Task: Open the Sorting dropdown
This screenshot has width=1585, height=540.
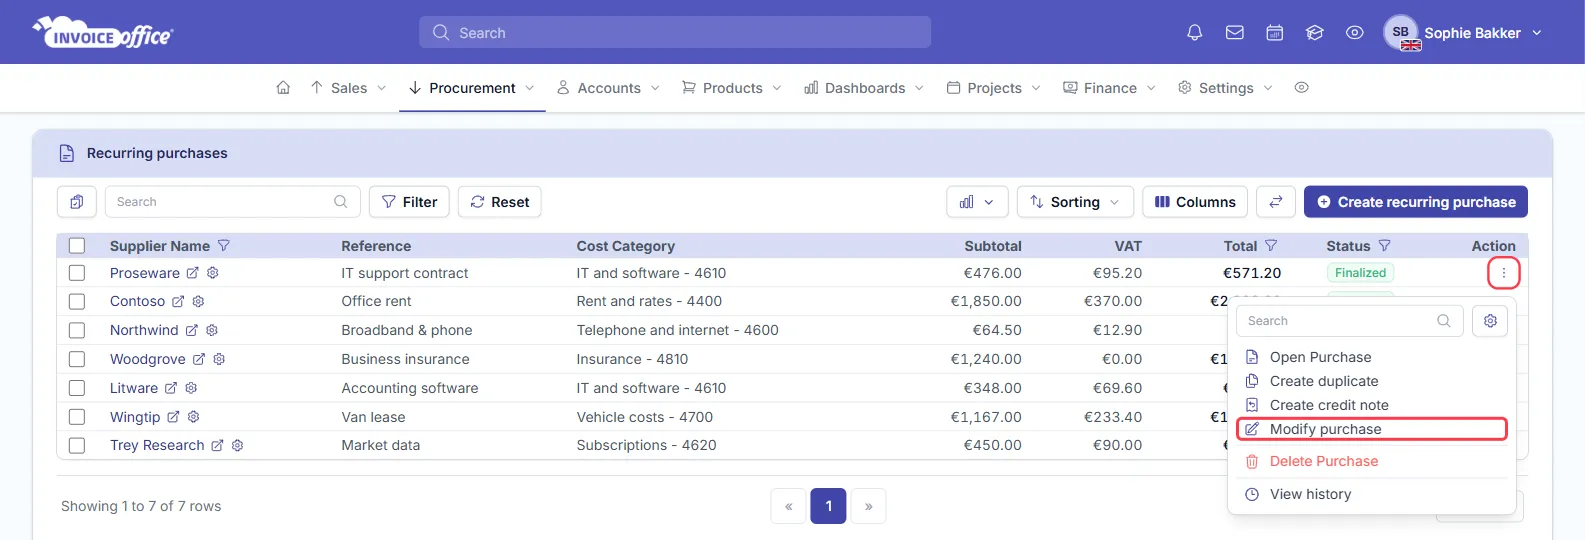Action: pos(1075,202)
